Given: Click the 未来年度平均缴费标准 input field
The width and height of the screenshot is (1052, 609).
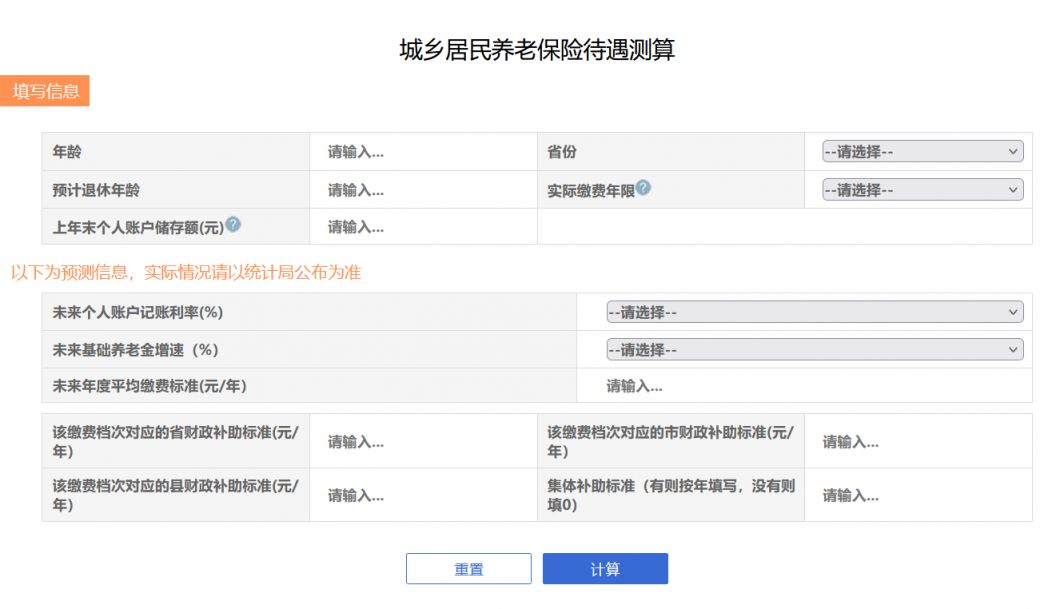Looking at the screenshot, I should [x=810, y=387].
